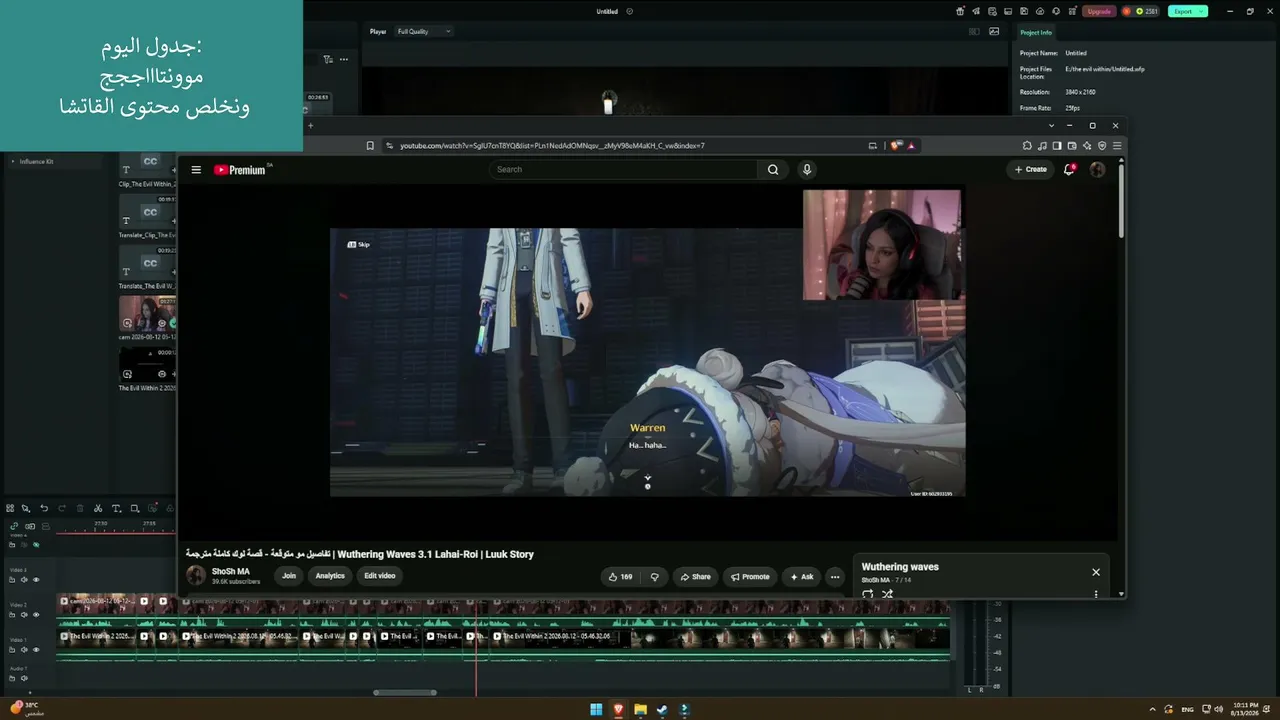
Task: Select the Split scissors tool in Filmora
Action: (x=98, y=508)
